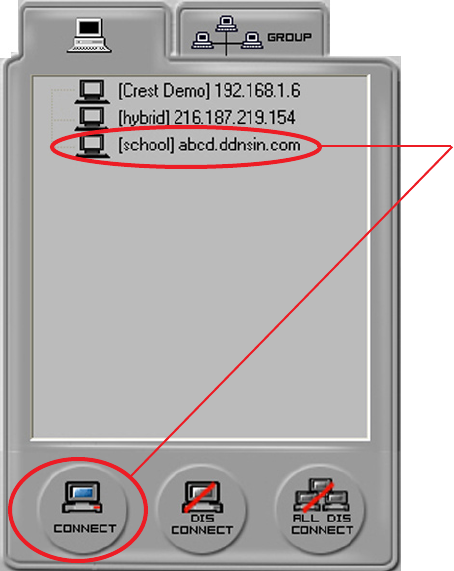Click the DIS CONNECT button label
Screen dimensions: 454x571
pyautogui.click(x=202, y=524)
